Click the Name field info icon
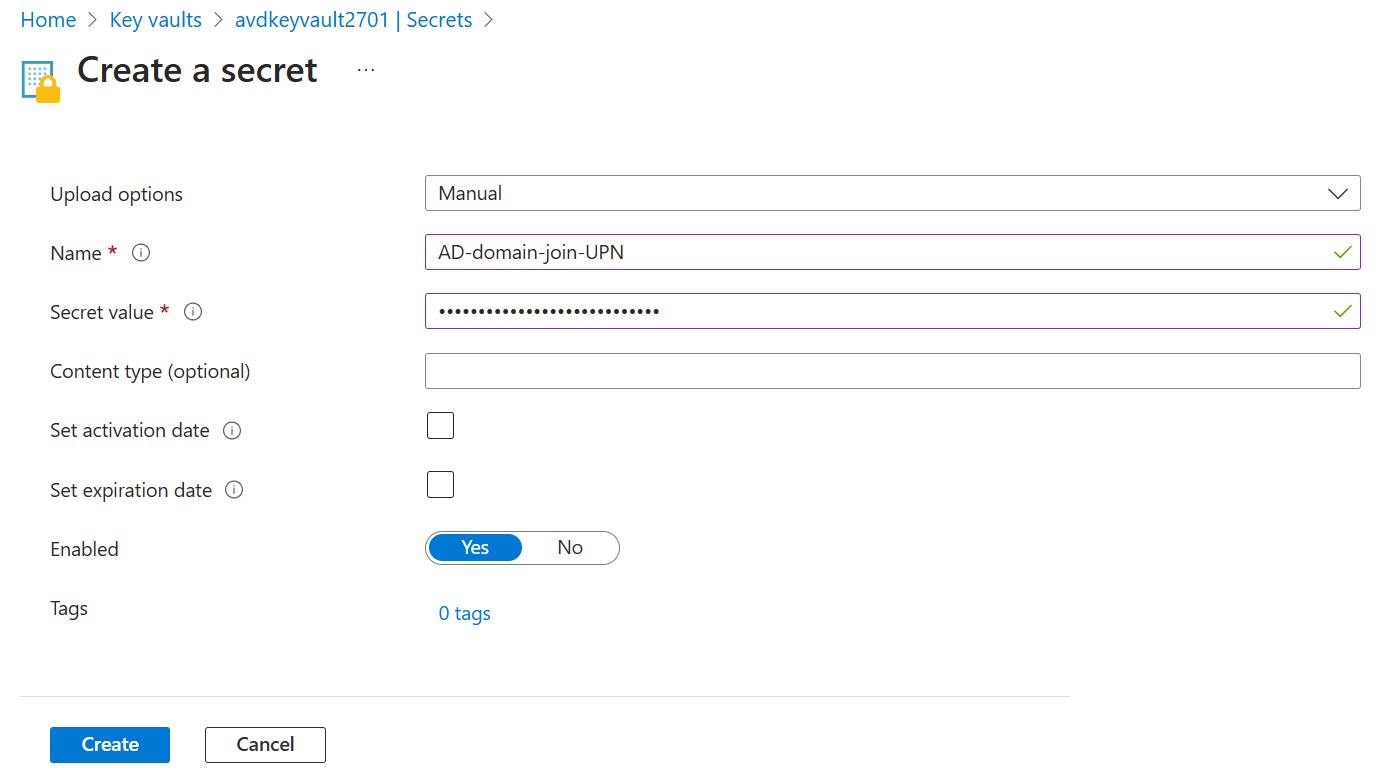 coord(141,253)
